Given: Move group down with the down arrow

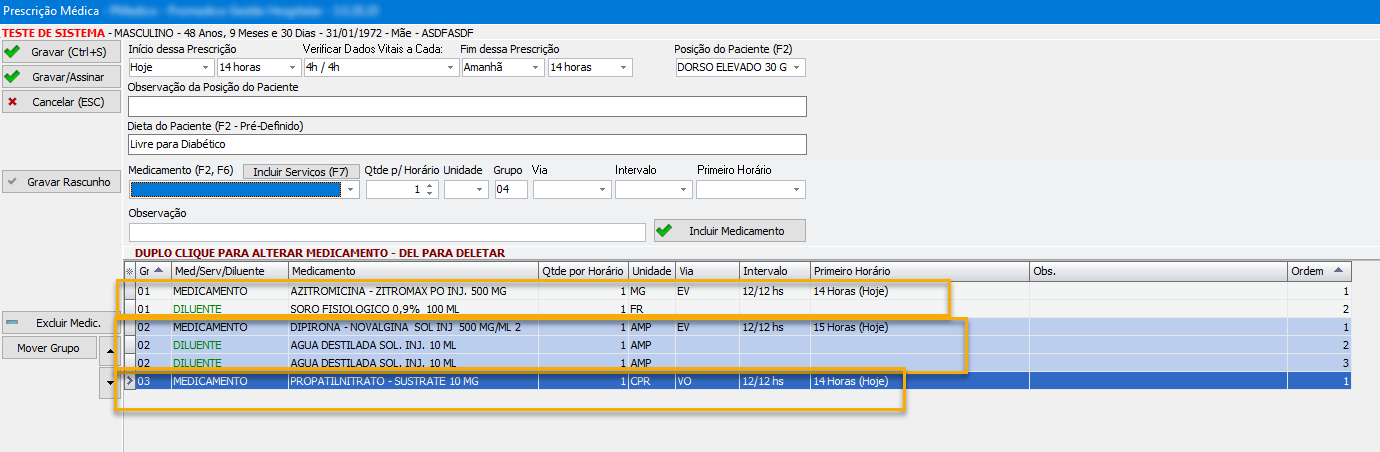Looking at the screenshot, I should click(x=110, y=383).
